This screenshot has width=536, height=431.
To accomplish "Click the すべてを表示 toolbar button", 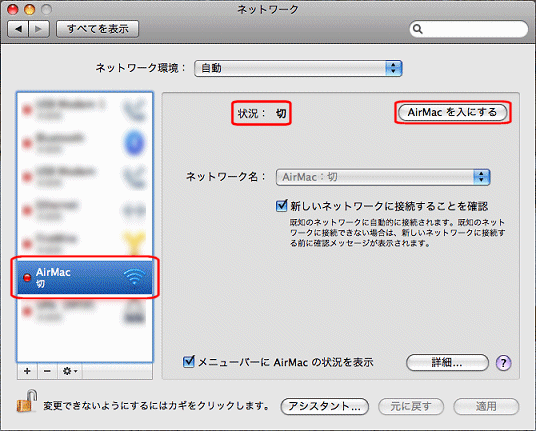I will 97,29.
